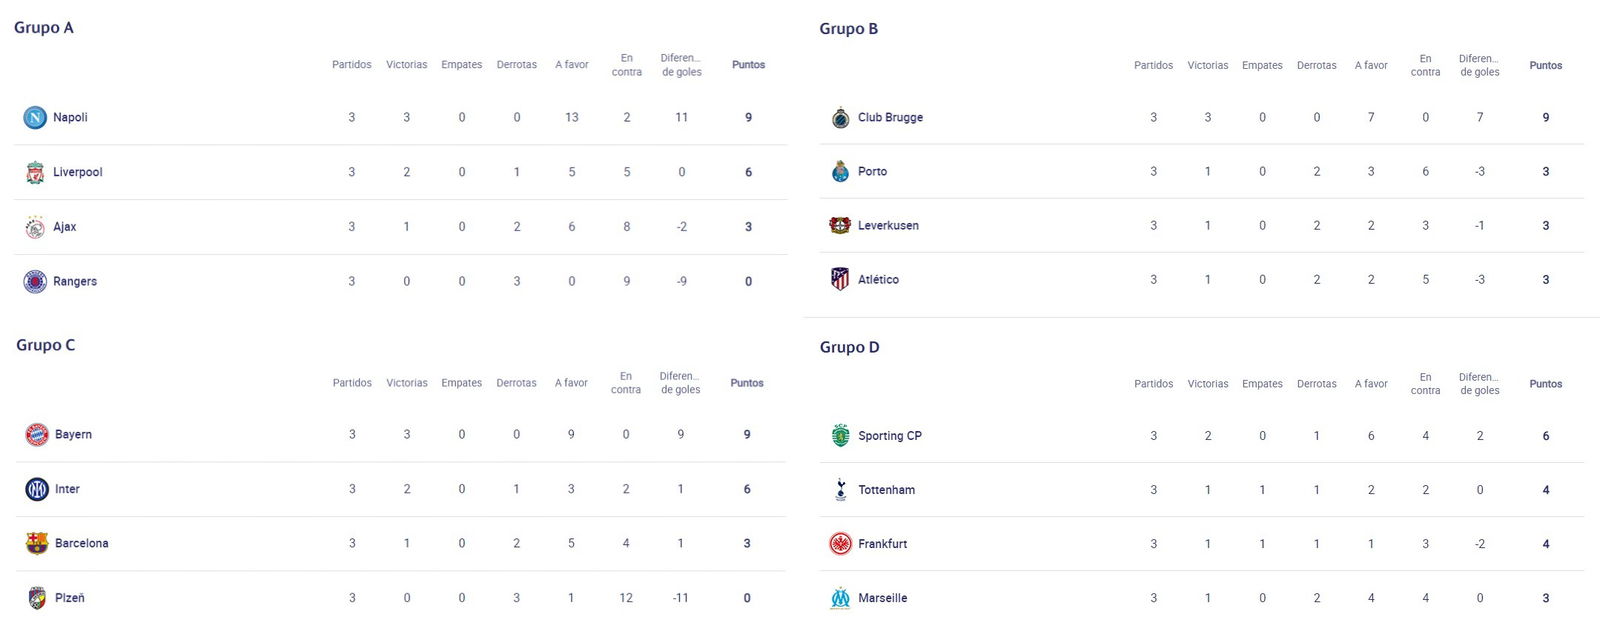Open Club Brugge via its crest
The width and height of the screenshot is (1600, 634).
[840, 118]
